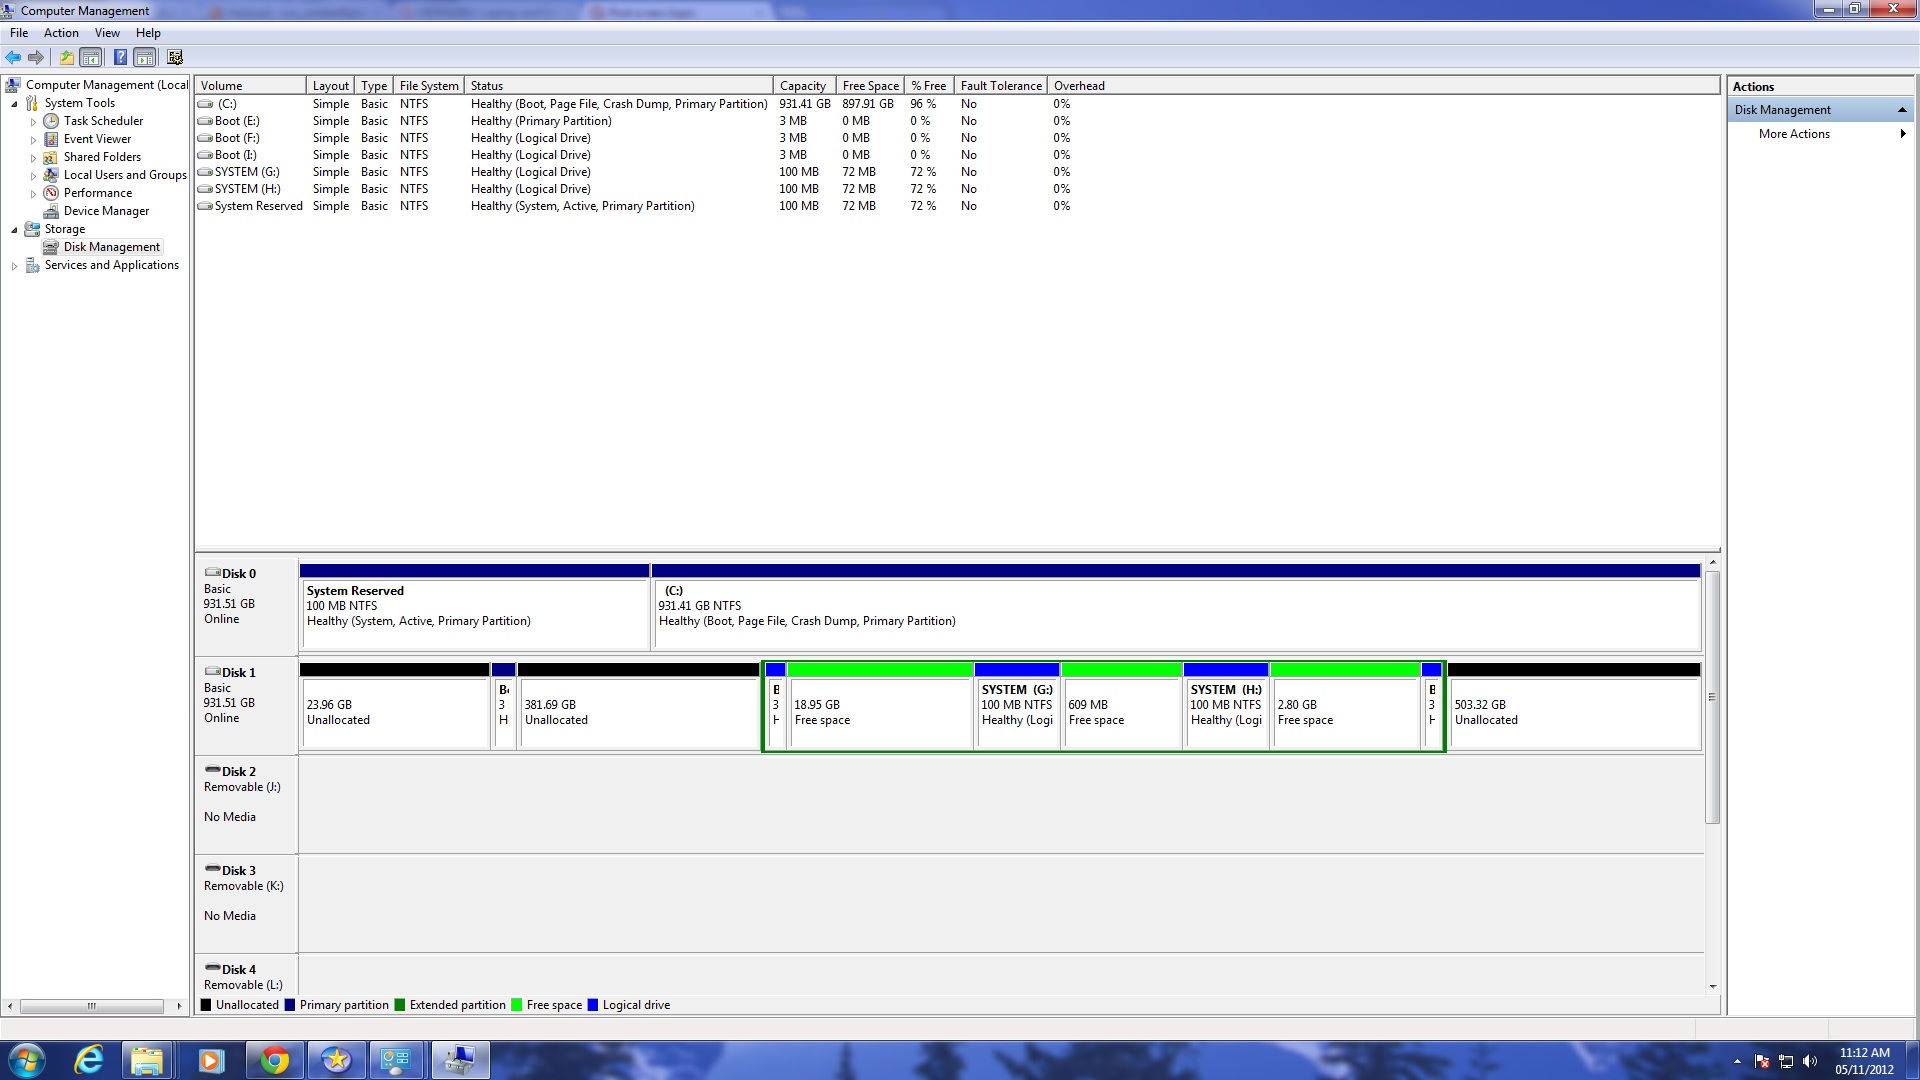This screenshot has width=1920, height=1080.
Task: Open the More Actions submenu arrow
Action: [1902, 134]
